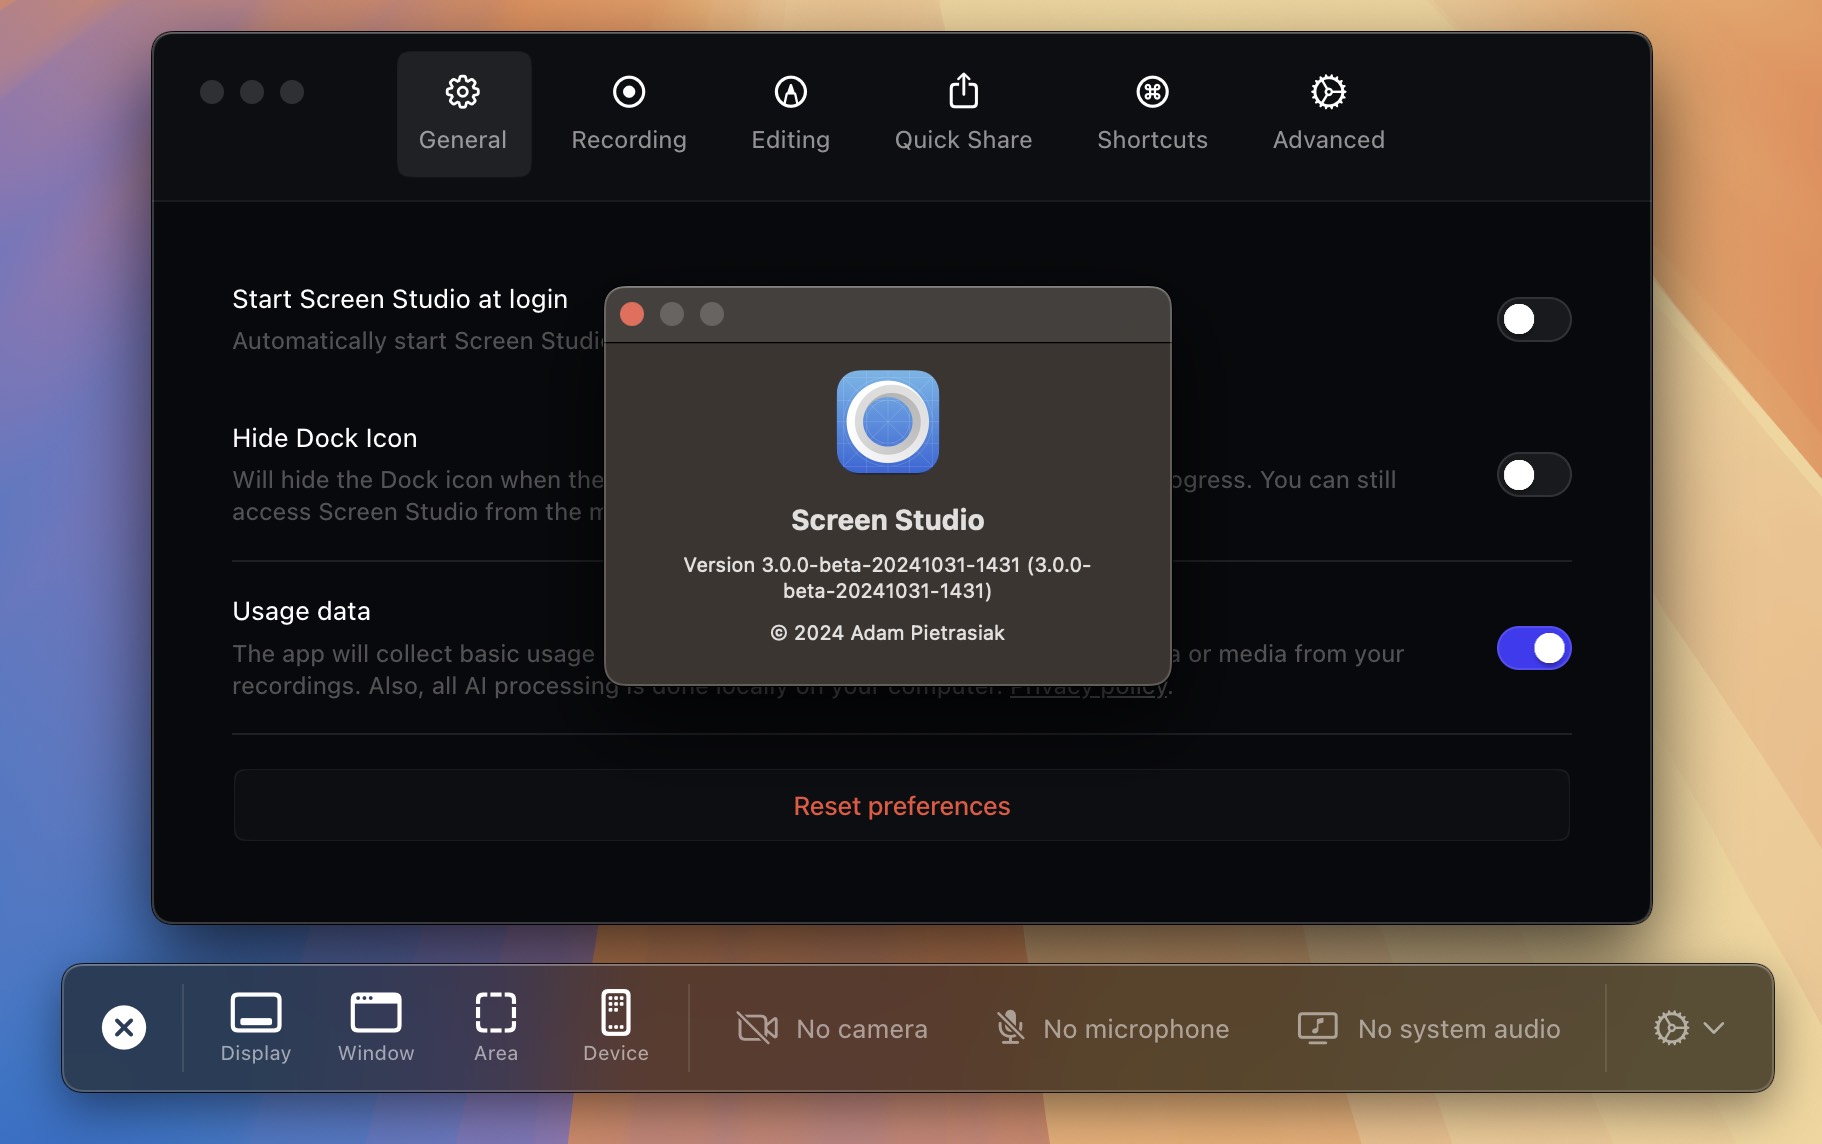Screen dimensions: 1822x1144
Task: Click the Screen Studio app icon in About
Action: pos(888,421)
